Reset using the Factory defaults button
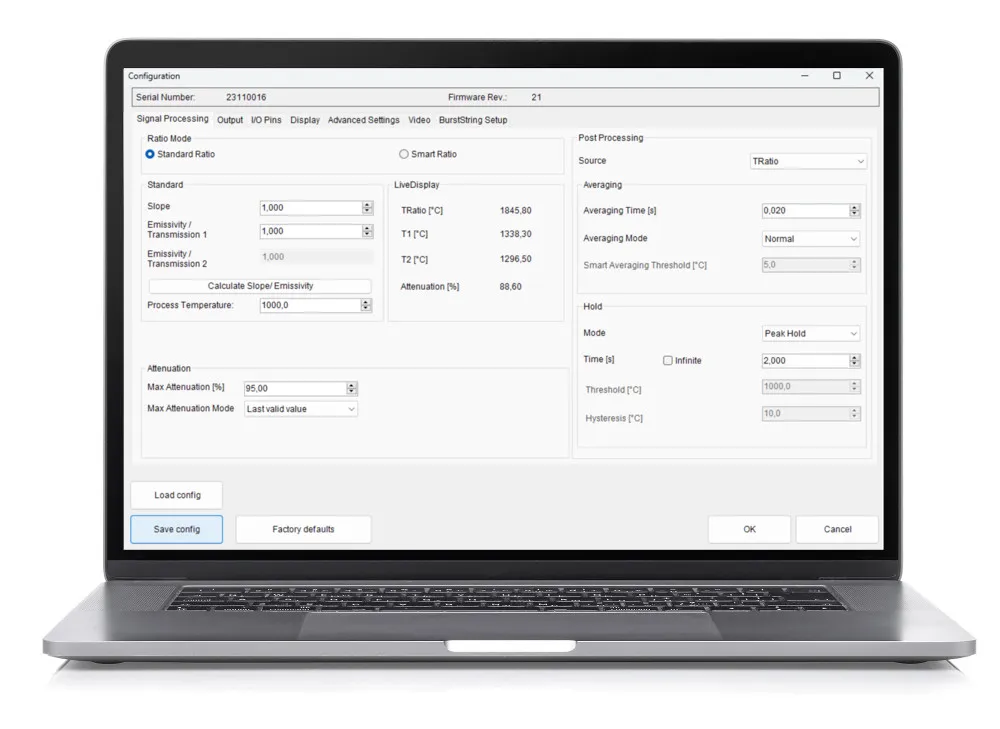 pos(303,529)
